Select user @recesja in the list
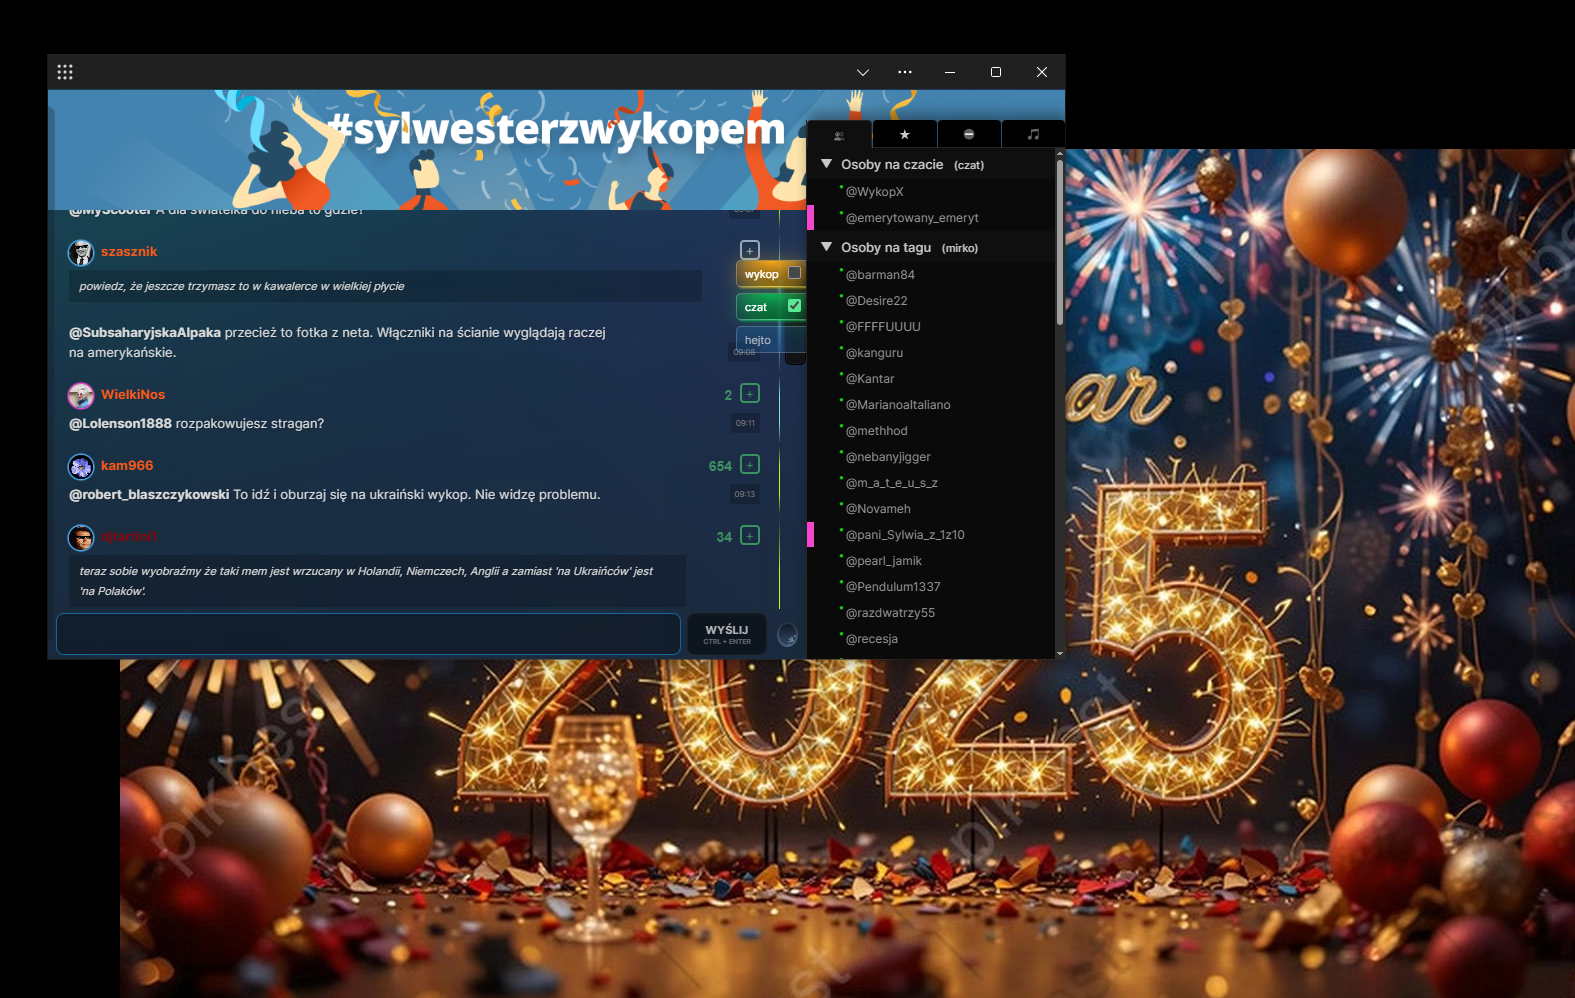Screen dimensions: 1575x998 pyautogui.click(x=871, y=639)
